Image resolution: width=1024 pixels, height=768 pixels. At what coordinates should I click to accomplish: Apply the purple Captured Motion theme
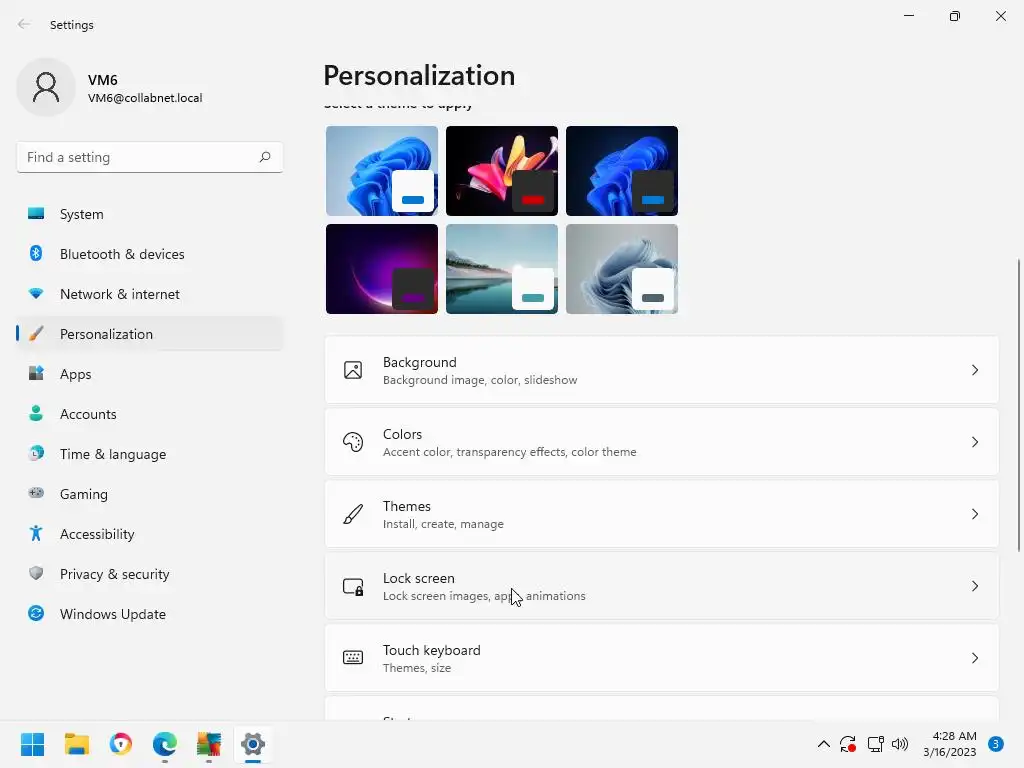(x=382, y=268)
